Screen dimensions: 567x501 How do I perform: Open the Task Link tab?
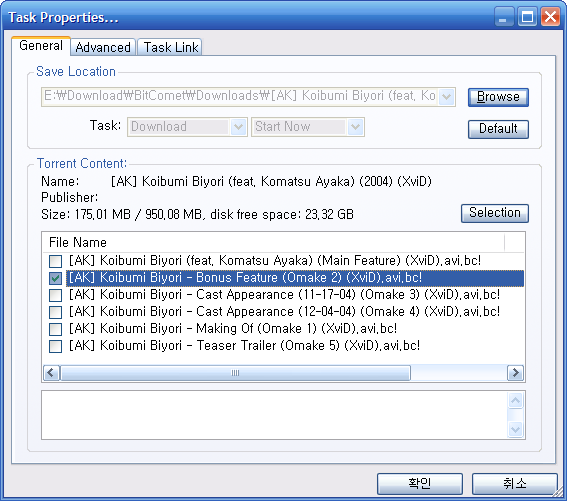(171, 47)
